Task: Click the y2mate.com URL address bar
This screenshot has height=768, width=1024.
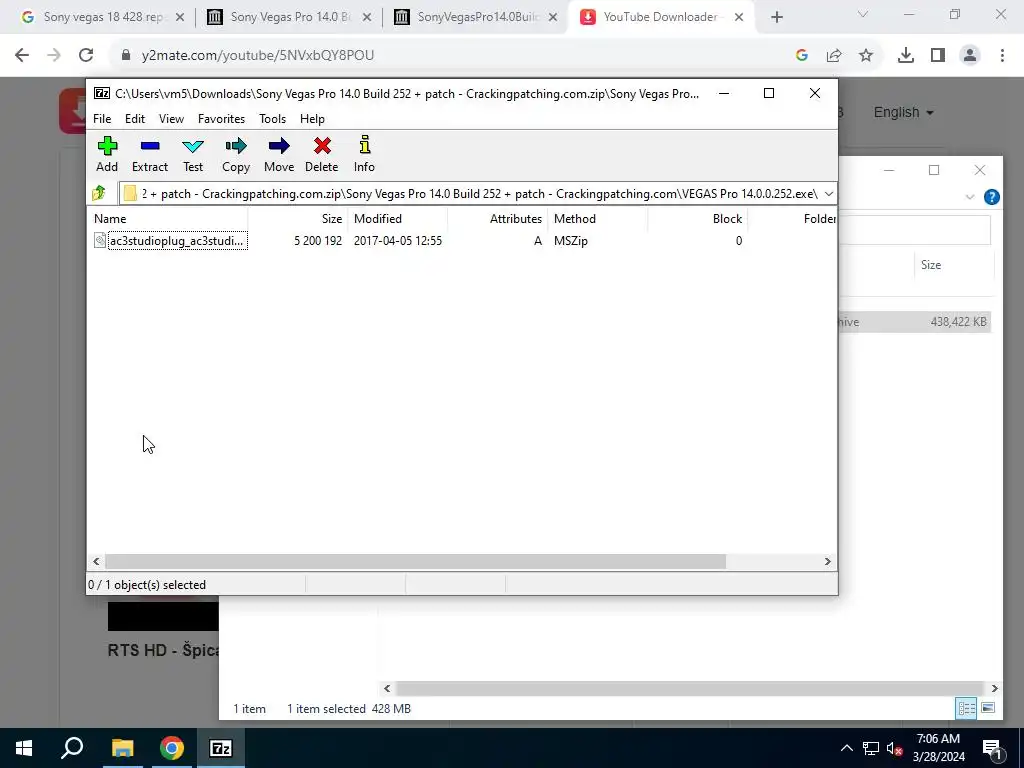Action: pos(258,56)
